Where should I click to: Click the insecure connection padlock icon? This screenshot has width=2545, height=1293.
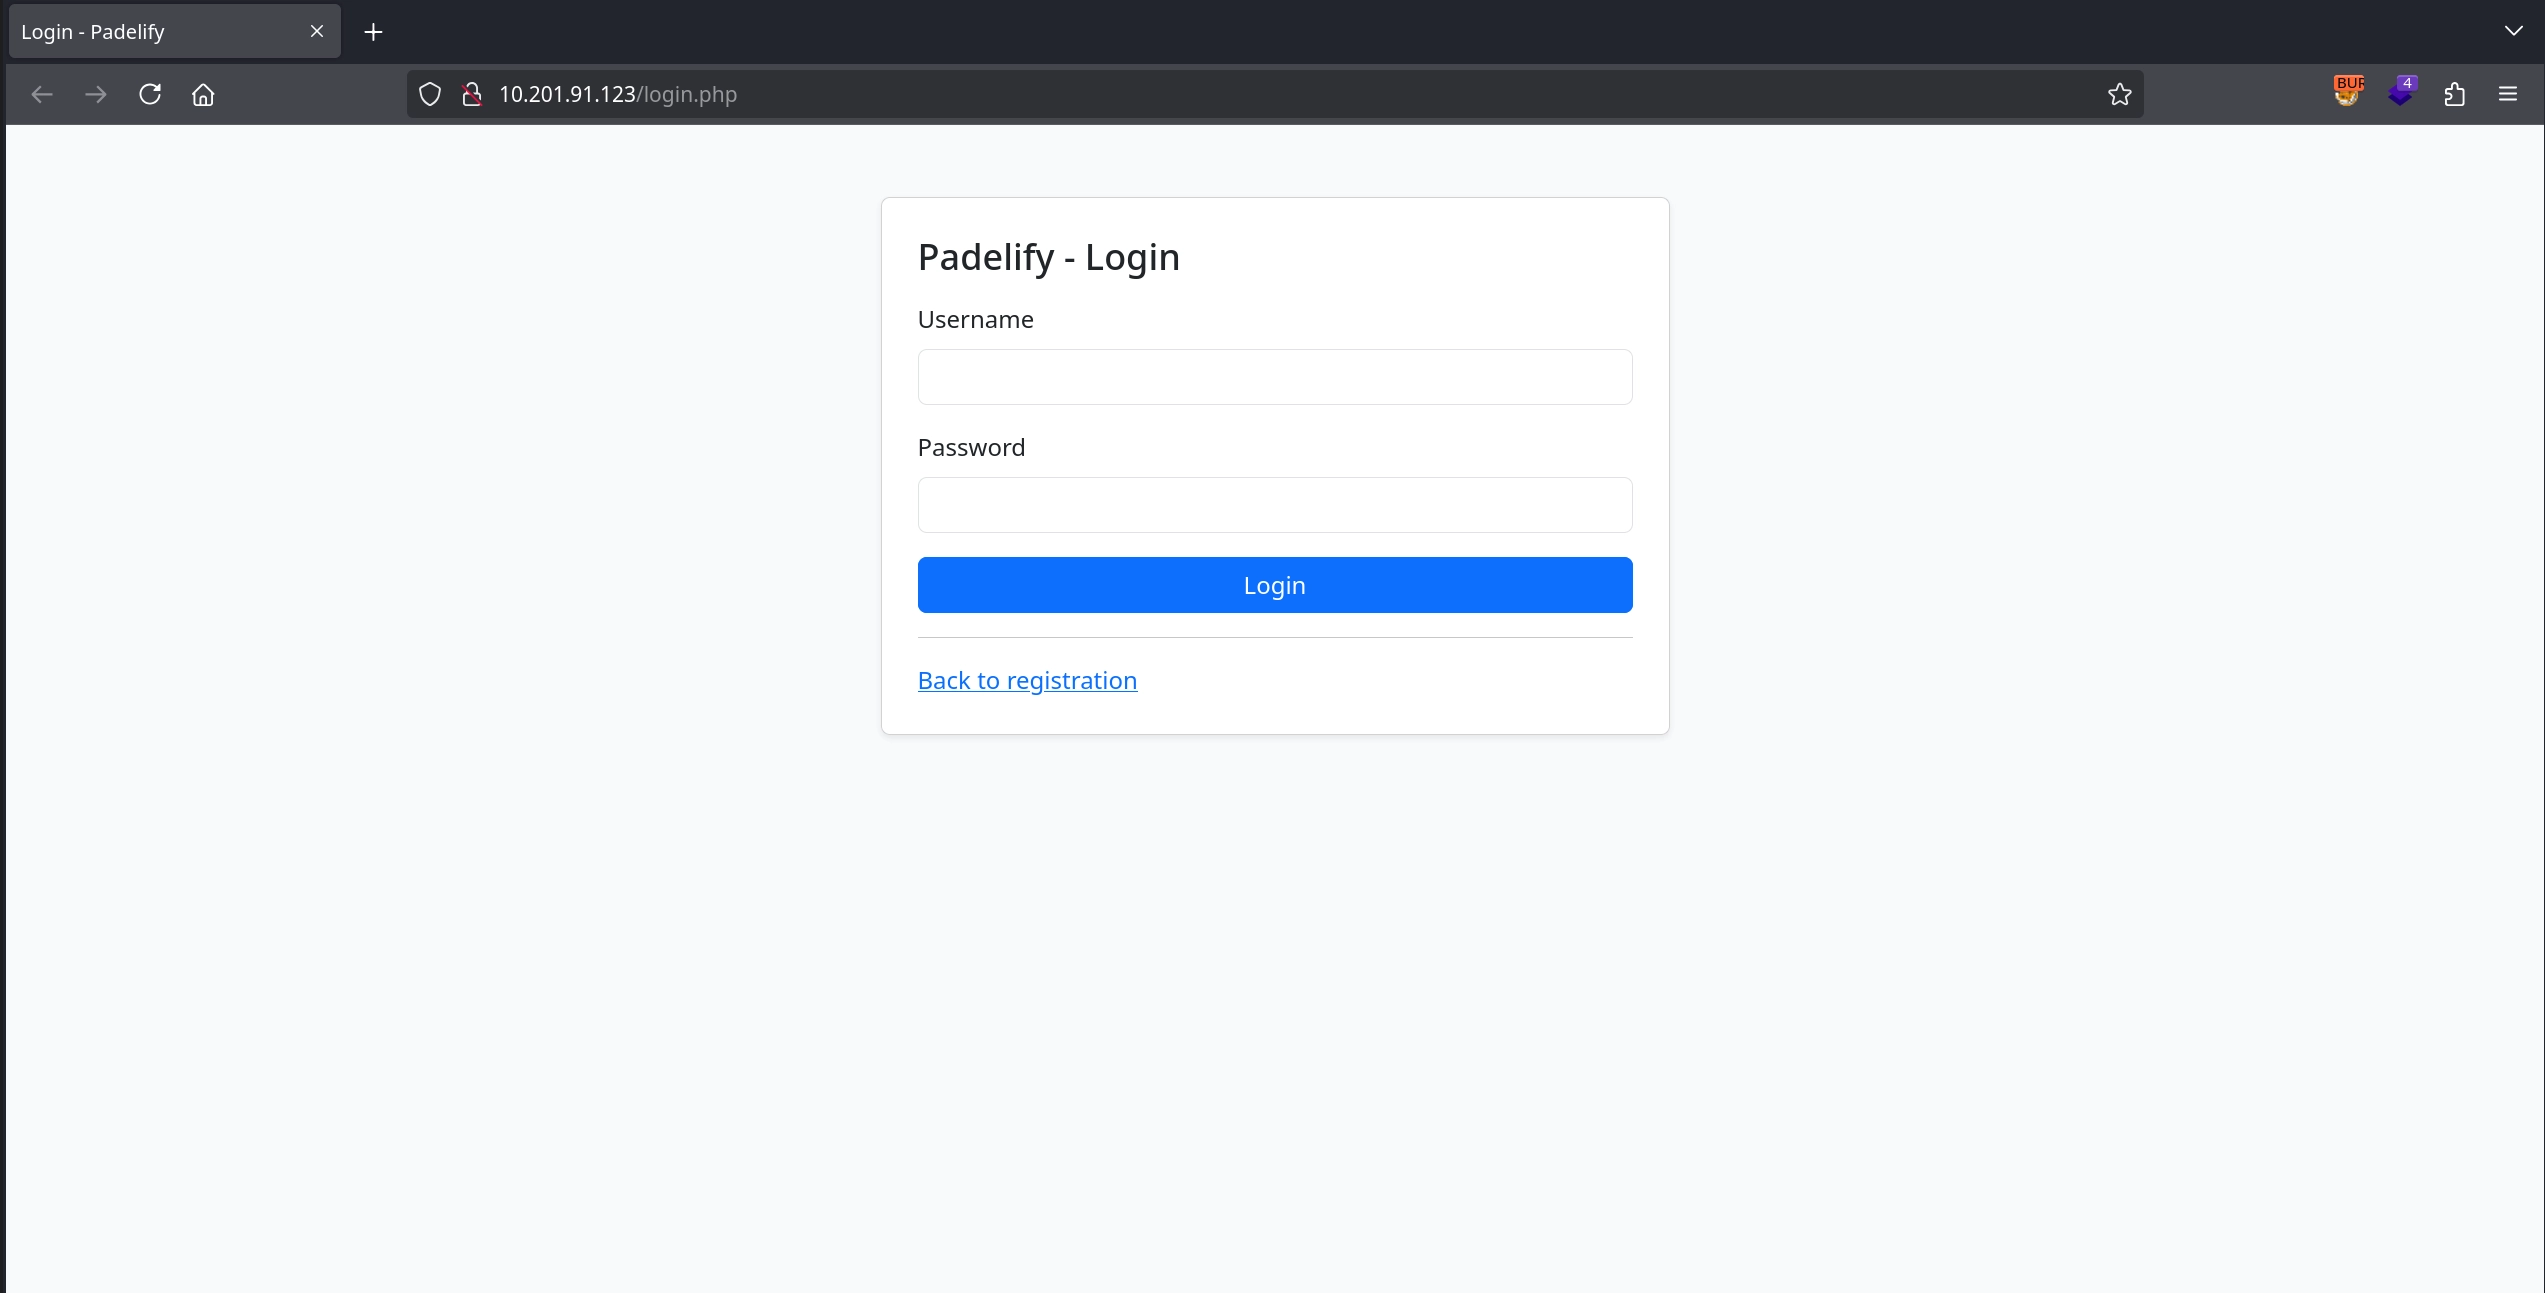(471, 94)
